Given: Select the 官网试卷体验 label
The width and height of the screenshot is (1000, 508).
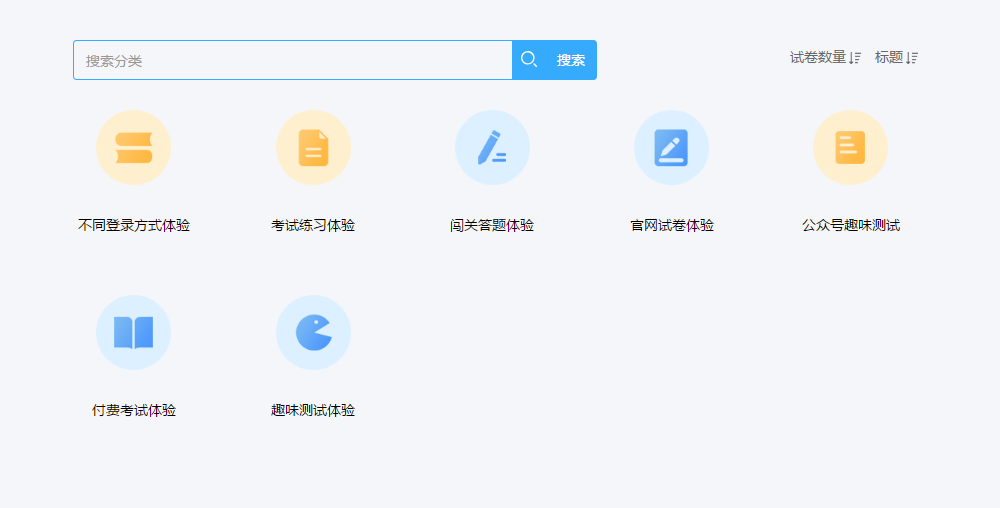Looking at the screenshot, I should [x=672, y=226].
